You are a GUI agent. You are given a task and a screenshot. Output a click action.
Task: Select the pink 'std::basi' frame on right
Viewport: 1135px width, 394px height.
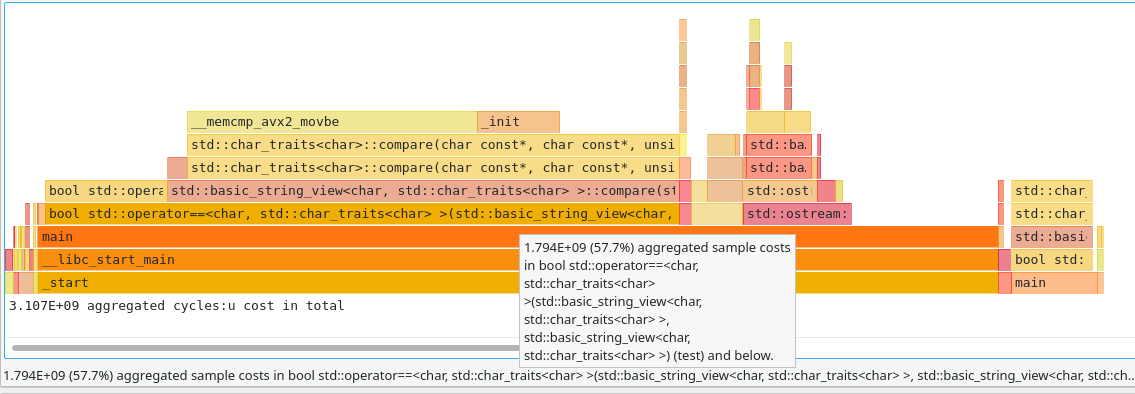point(1052,237)
